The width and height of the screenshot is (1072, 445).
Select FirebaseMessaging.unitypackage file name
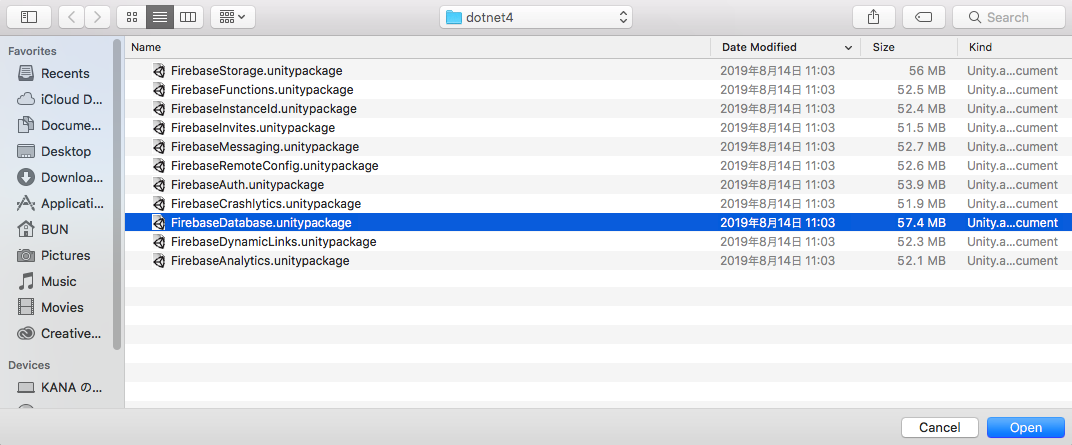click(x=265, y=146)
